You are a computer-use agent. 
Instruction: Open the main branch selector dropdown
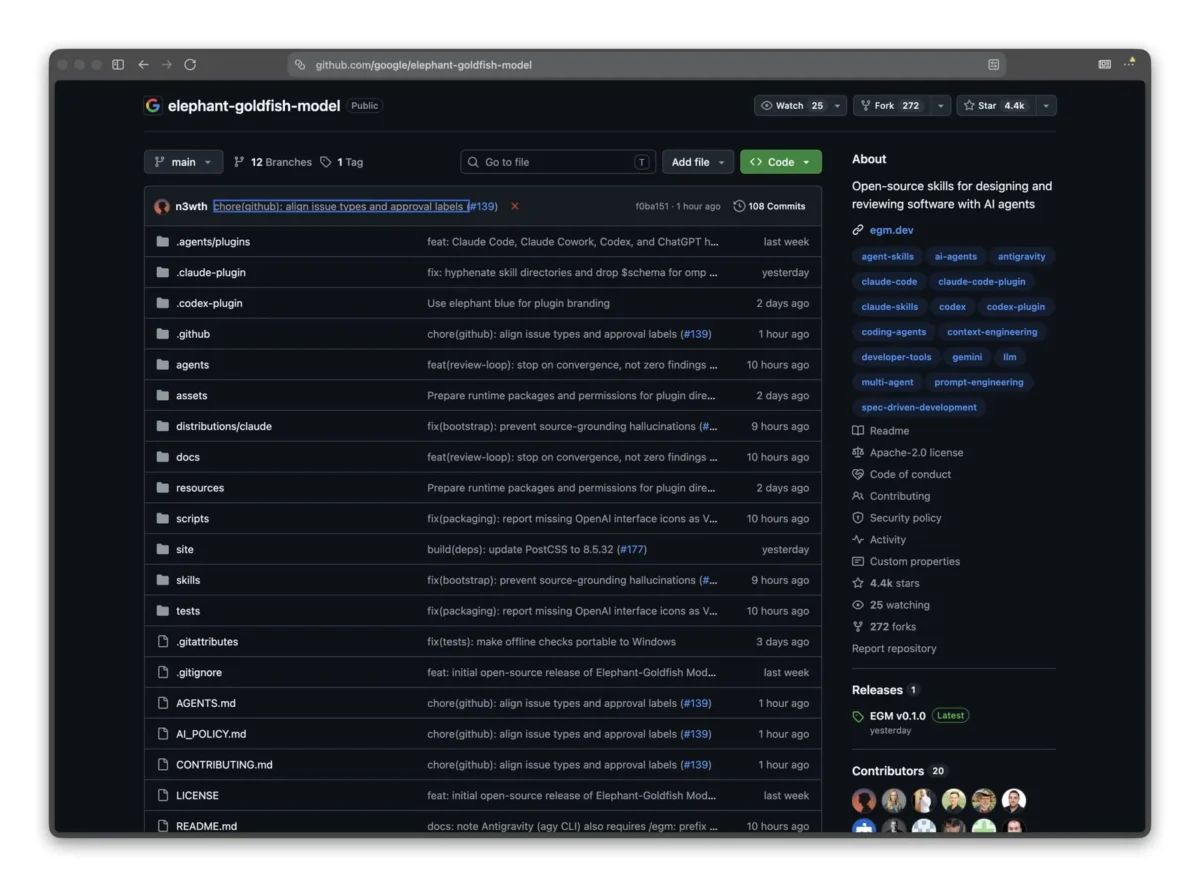click(183, 162)
